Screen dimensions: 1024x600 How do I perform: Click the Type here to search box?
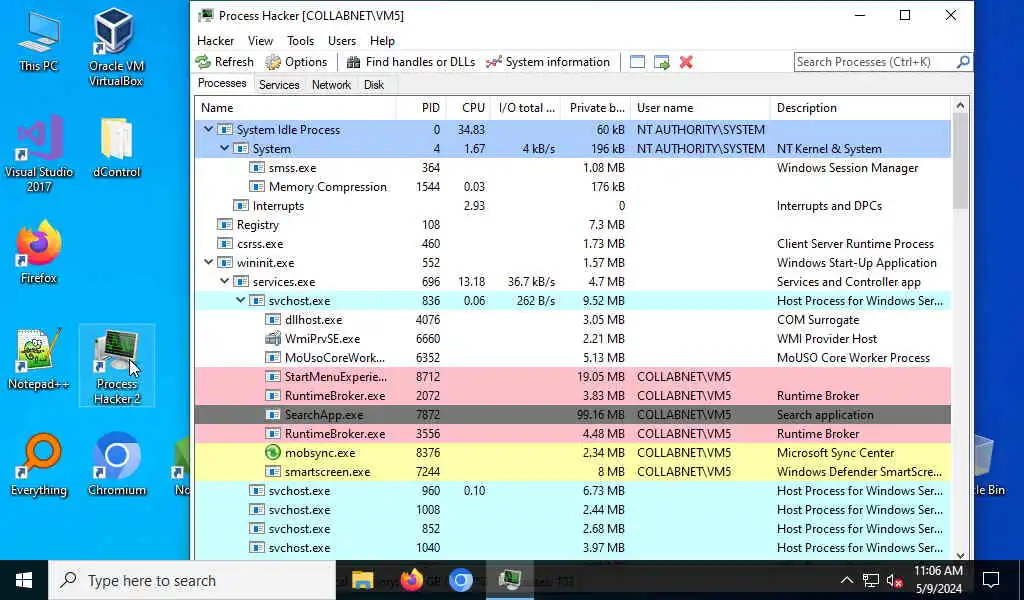click(191, 580)
